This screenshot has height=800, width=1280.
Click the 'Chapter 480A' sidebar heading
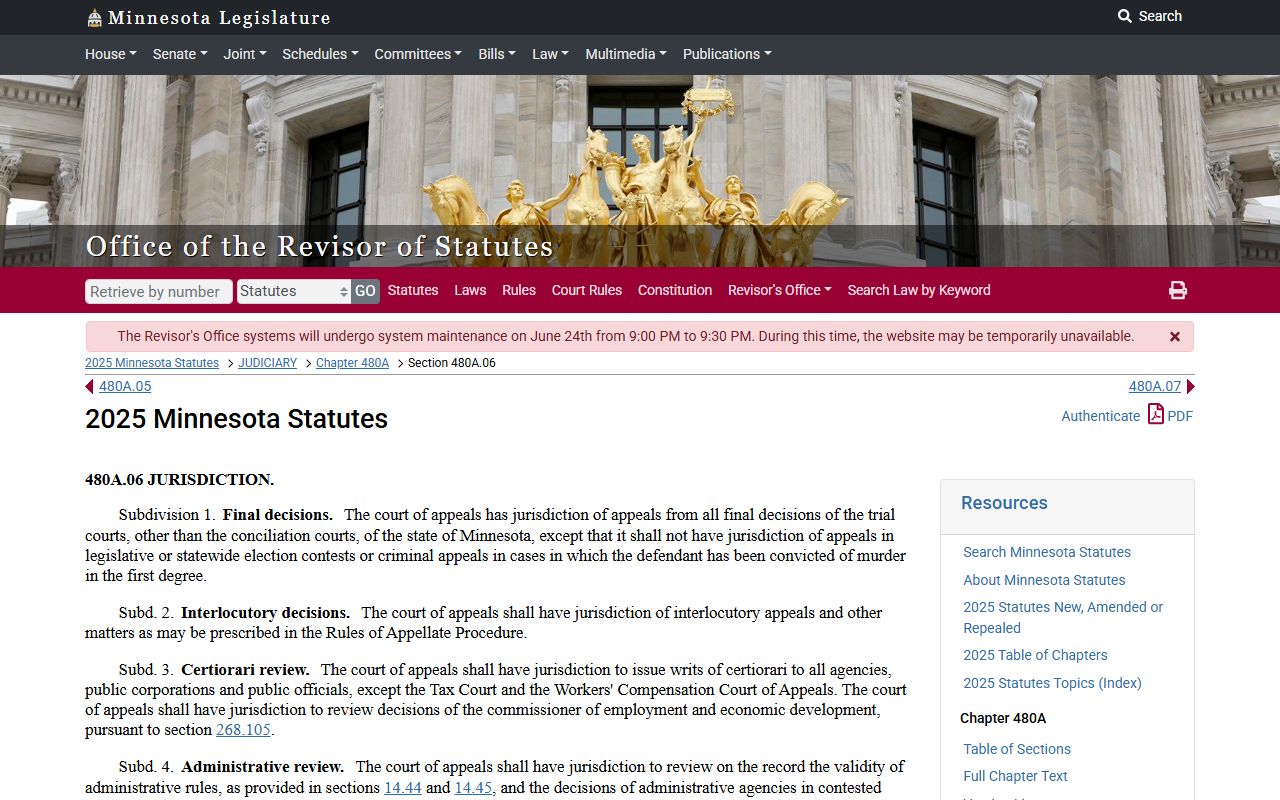coord(1003,718)
